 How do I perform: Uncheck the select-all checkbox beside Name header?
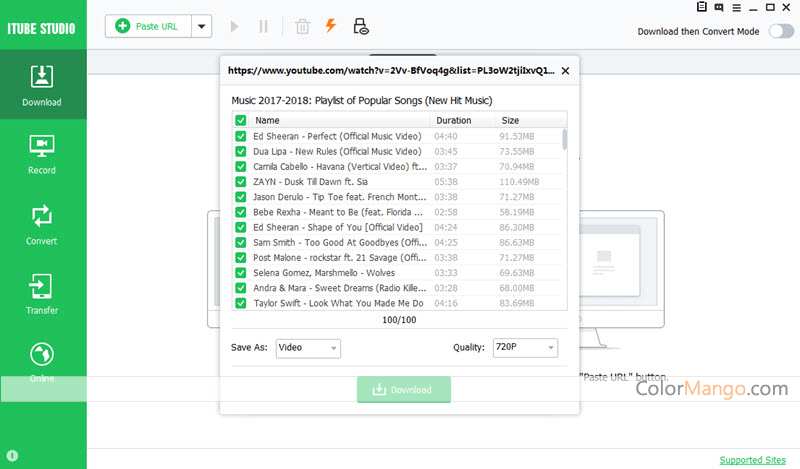tap(240, 120)
